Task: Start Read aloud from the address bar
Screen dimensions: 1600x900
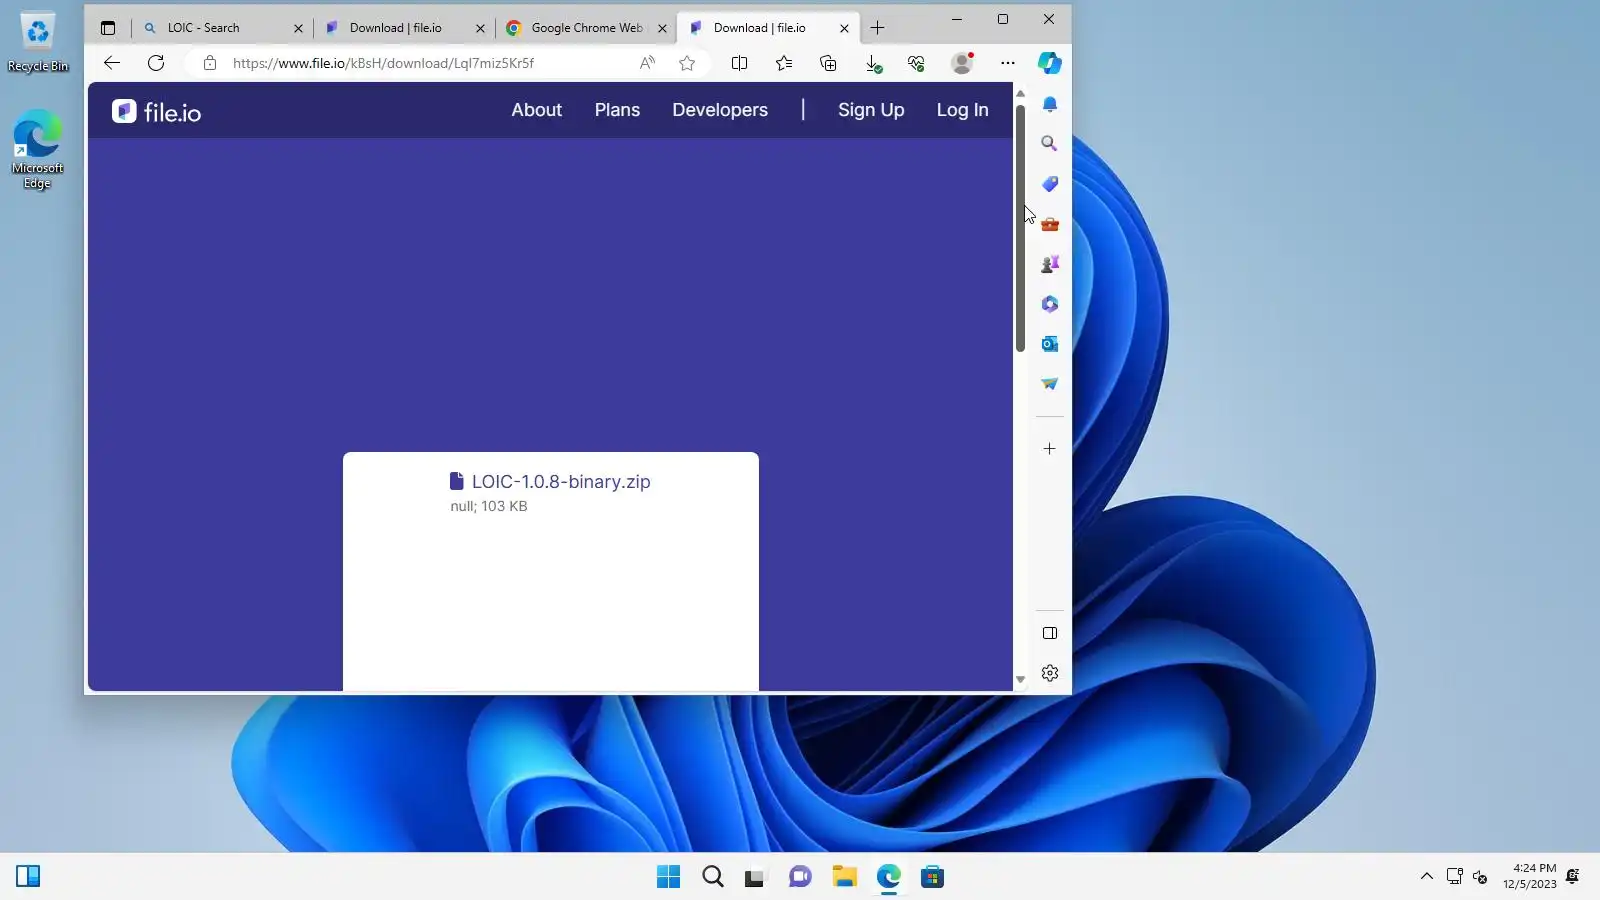Action: coord(647,63)
